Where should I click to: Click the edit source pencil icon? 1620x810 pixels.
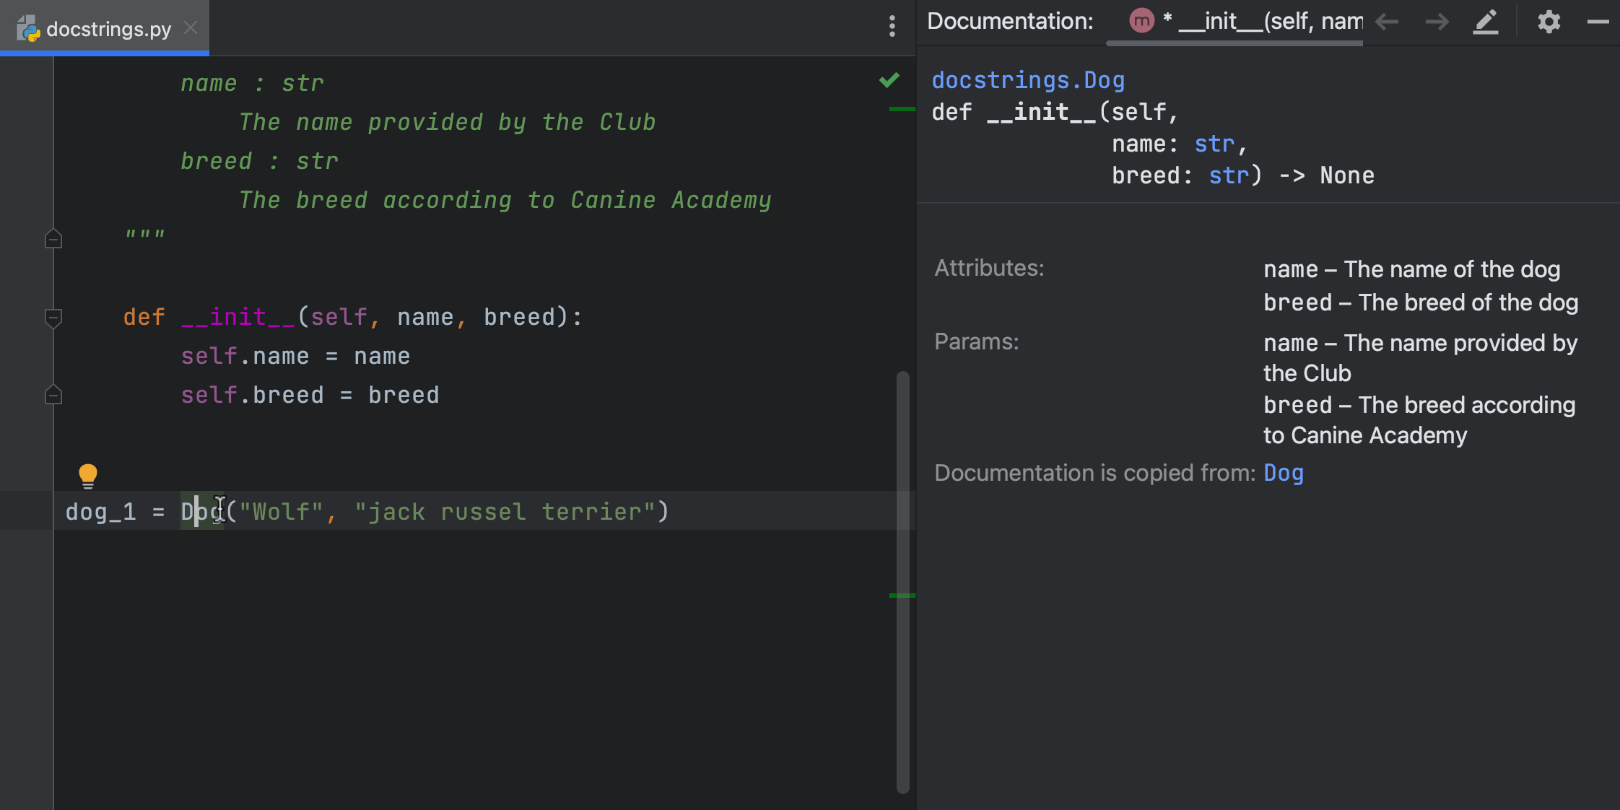(x=1486, y=22)
